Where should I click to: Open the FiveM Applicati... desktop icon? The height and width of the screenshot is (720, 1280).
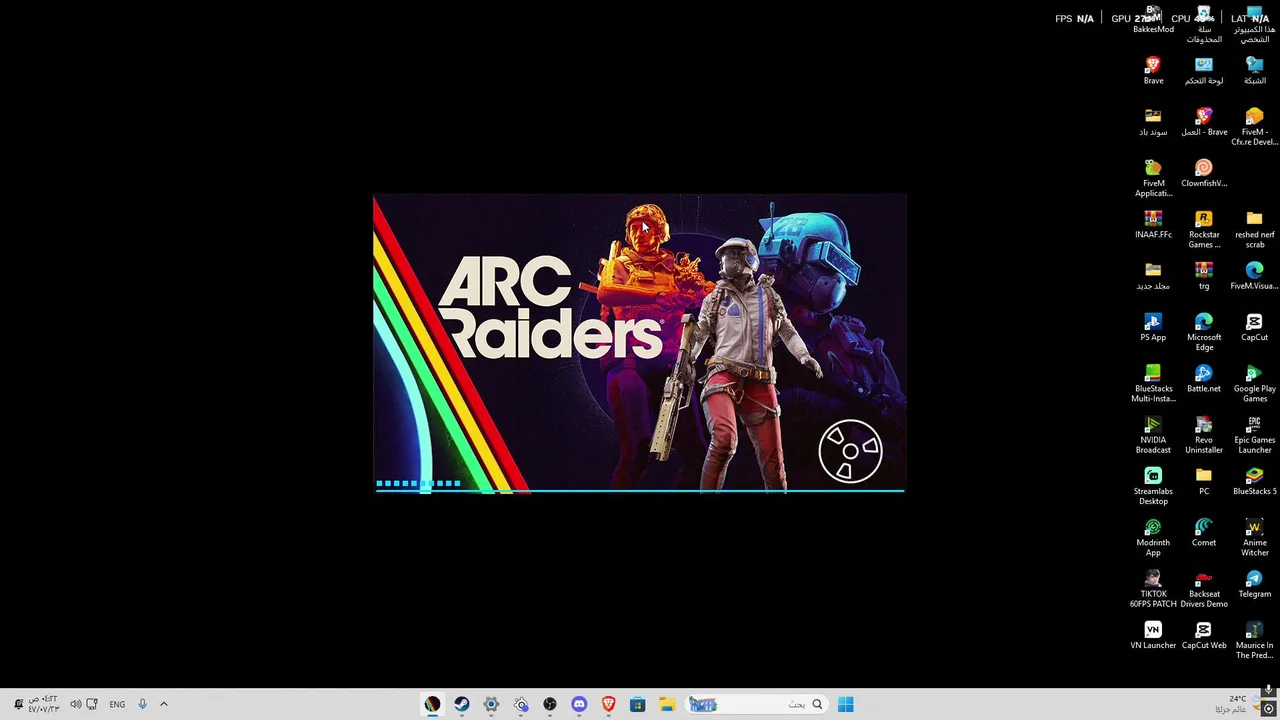(1153, 178)
